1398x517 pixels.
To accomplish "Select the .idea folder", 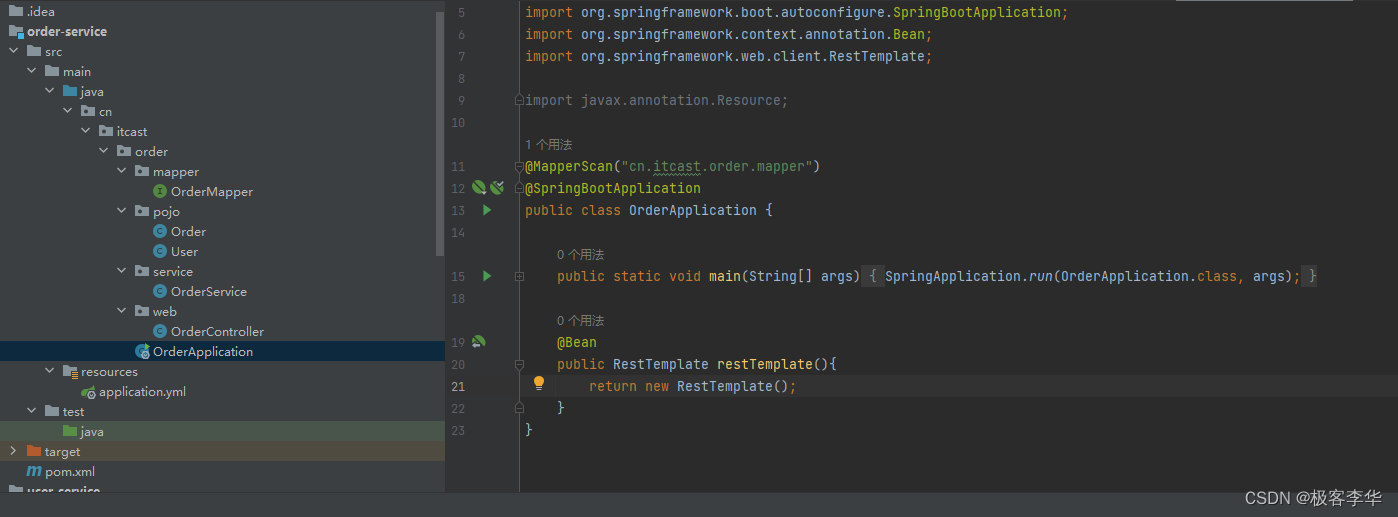I will click(41, 11).
